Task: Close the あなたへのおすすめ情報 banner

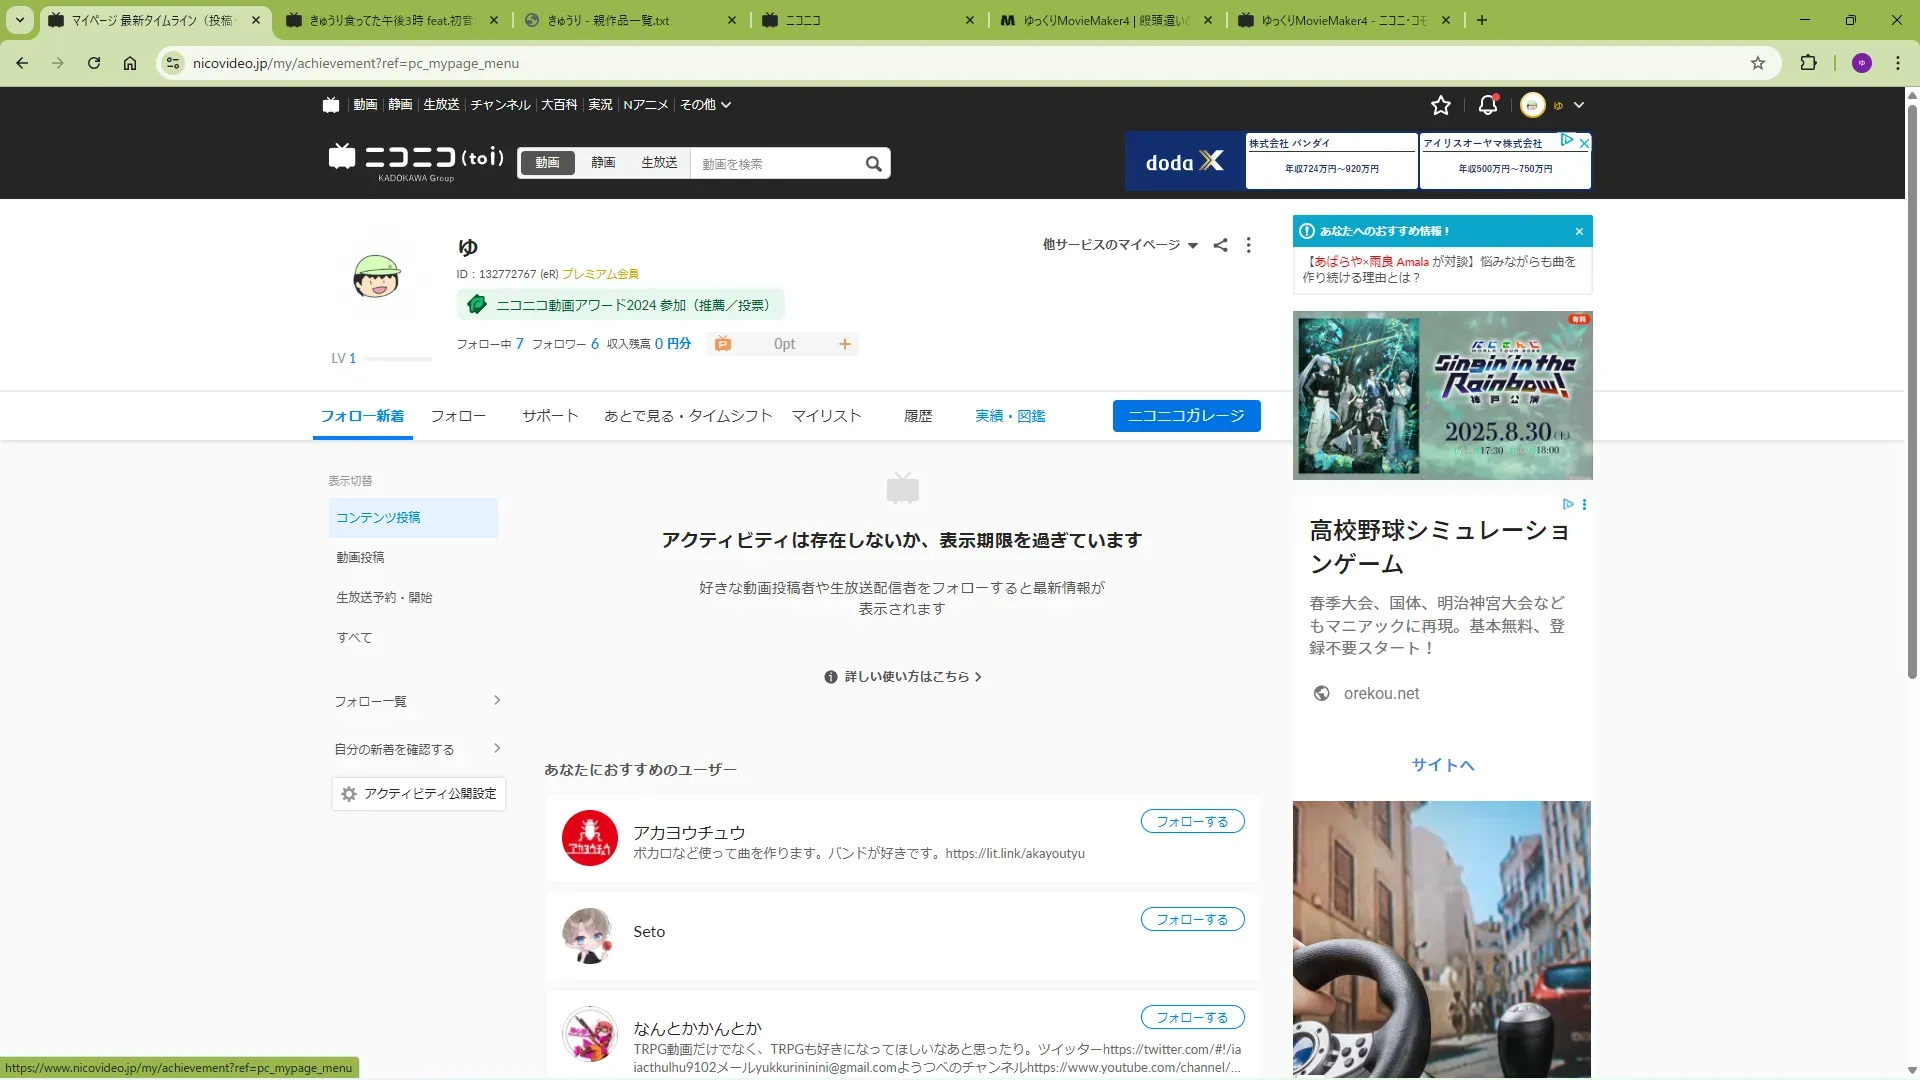Action: (1579, 232)
